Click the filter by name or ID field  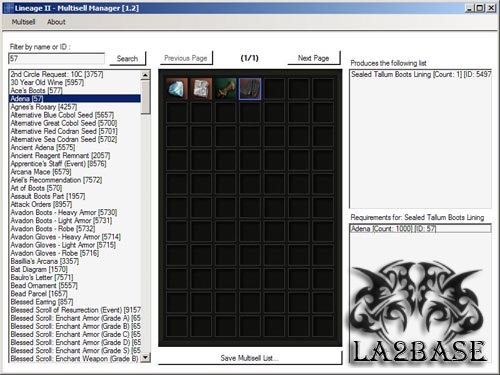pyautogui.click(x=57, y=59)
